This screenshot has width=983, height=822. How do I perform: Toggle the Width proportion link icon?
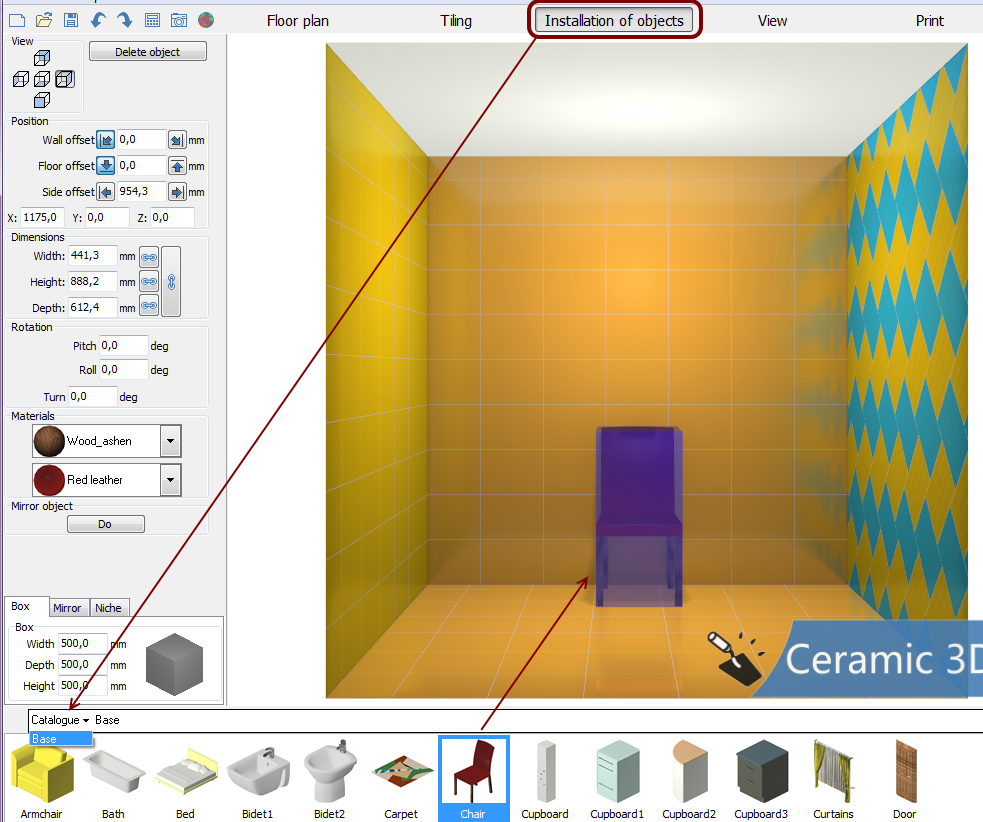pos(149,256)
